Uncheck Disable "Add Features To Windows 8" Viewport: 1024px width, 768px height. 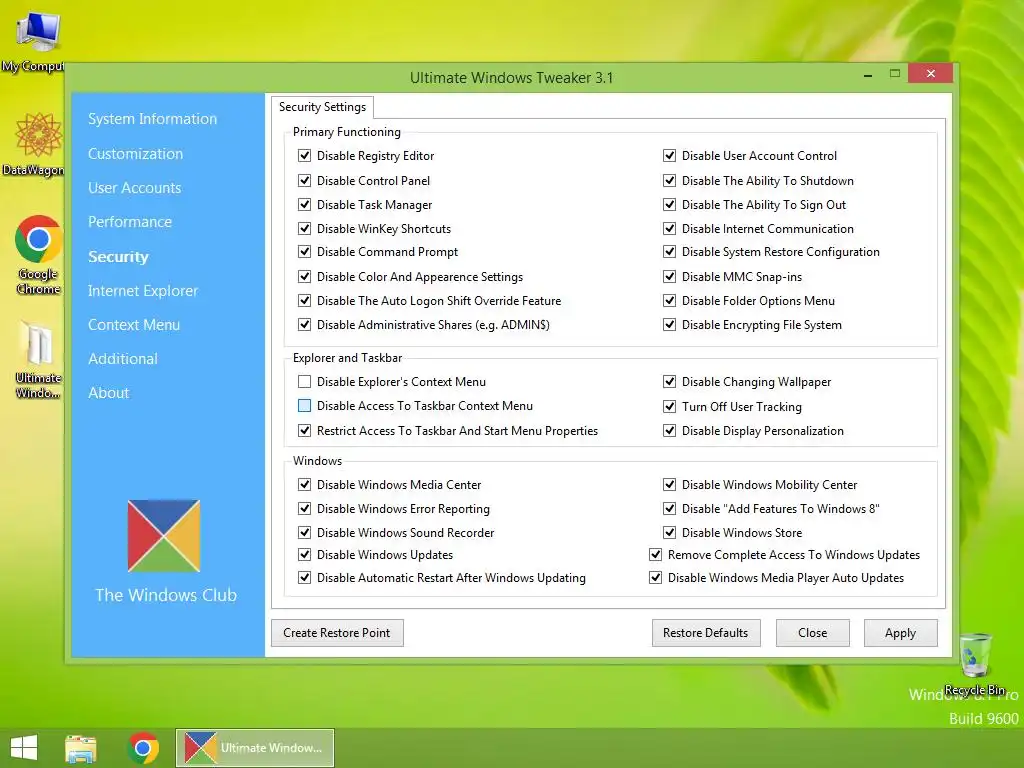point(669,508)
